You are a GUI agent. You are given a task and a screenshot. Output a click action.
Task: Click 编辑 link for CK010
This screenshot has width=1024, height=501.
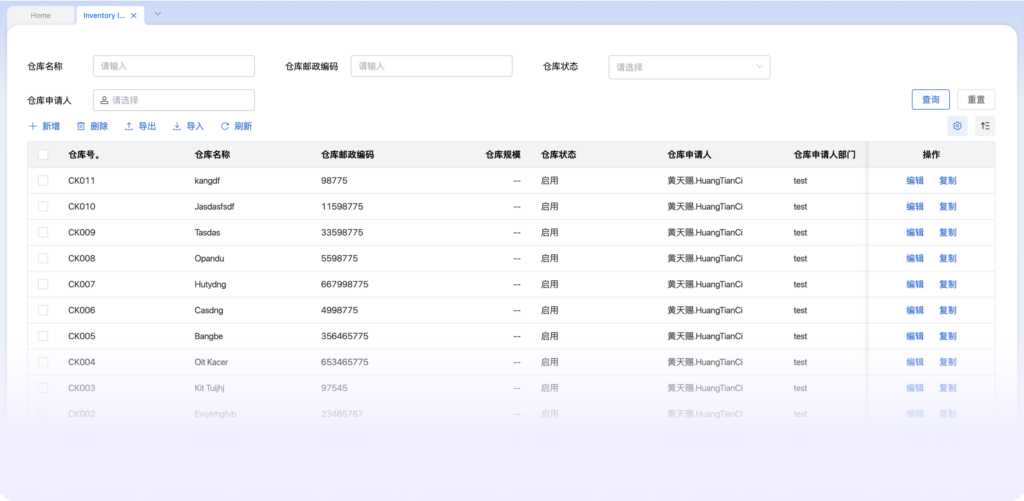click(915, 206)
